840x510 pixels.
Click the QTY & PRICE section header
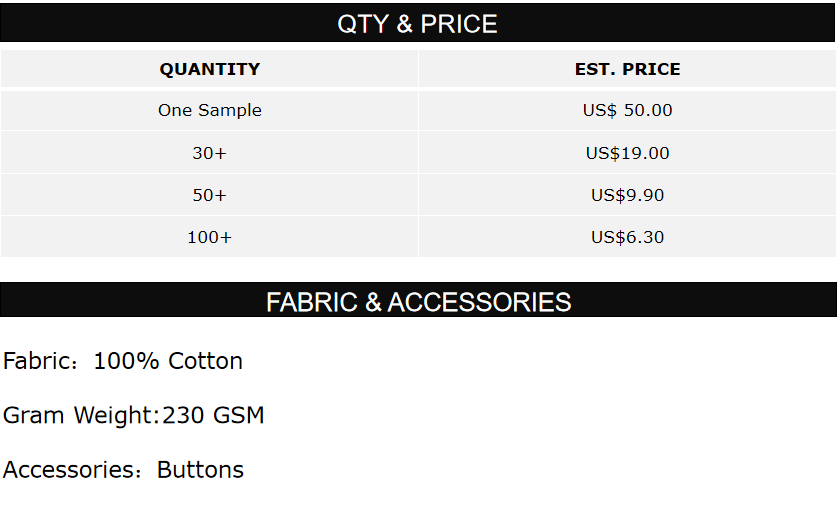pos(418,24)
